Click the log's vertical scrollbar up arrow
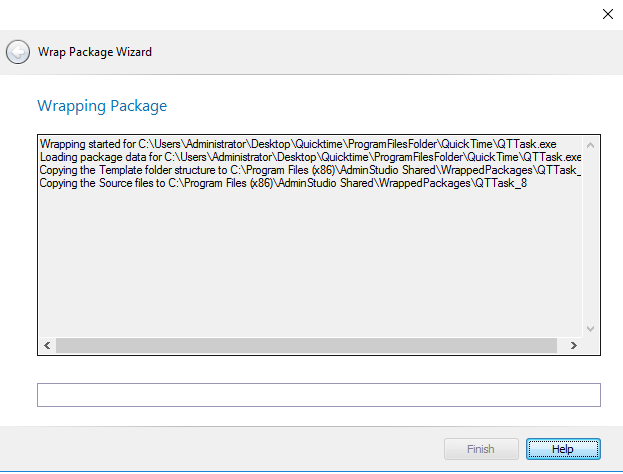Screen dimensions: 623x474 point(590,143)
